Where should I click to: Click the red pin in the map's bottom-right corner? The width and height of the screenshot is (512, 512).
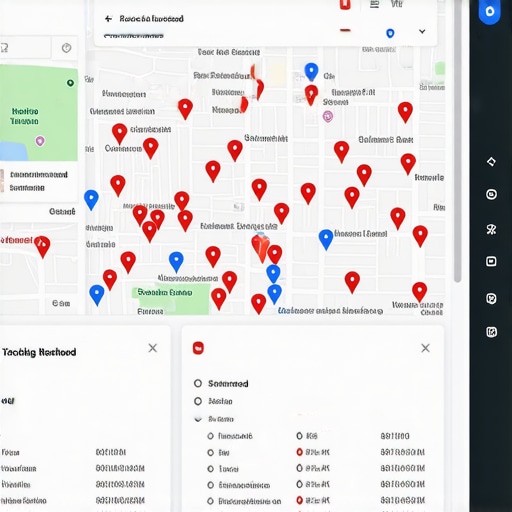419,292
